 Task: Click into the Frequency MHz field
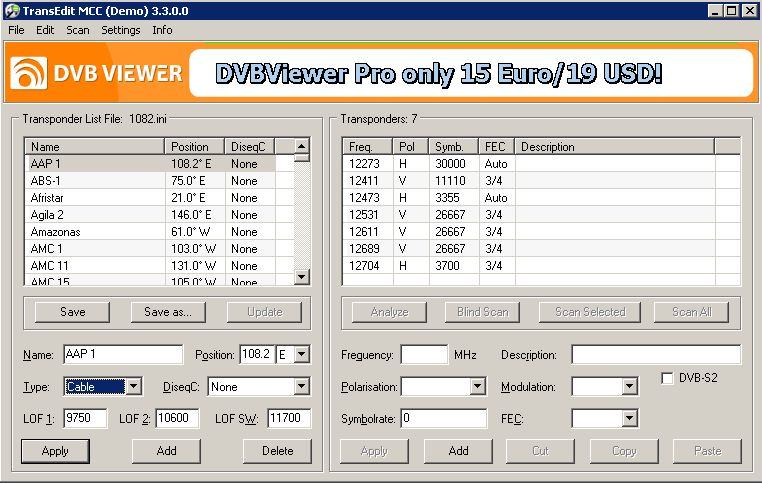424,355
